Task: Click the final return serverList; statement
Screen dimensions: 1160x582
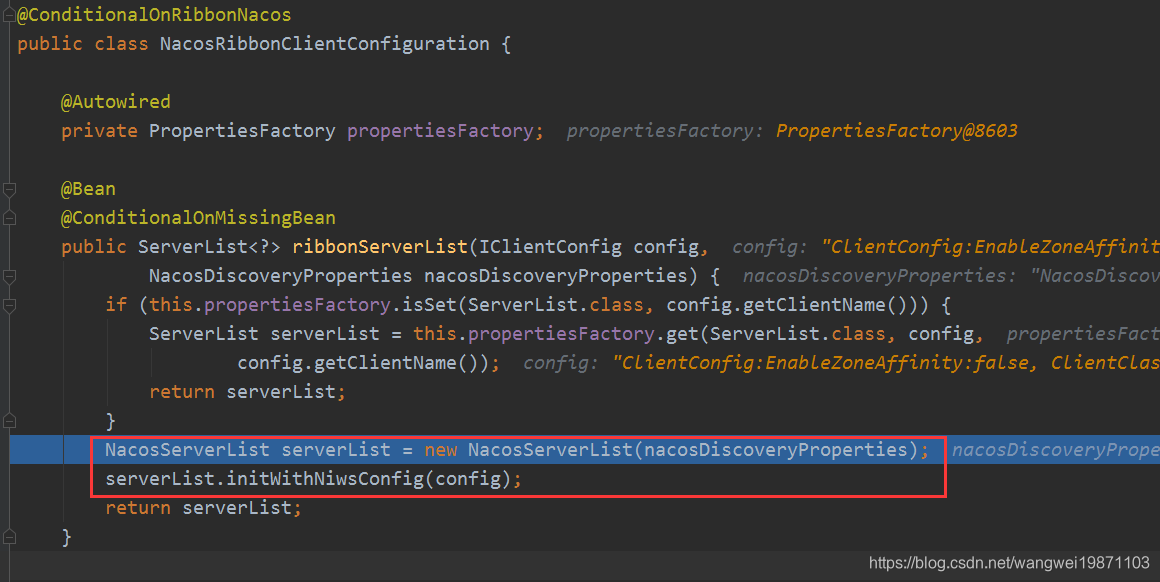Action: (x=203, y=508)
